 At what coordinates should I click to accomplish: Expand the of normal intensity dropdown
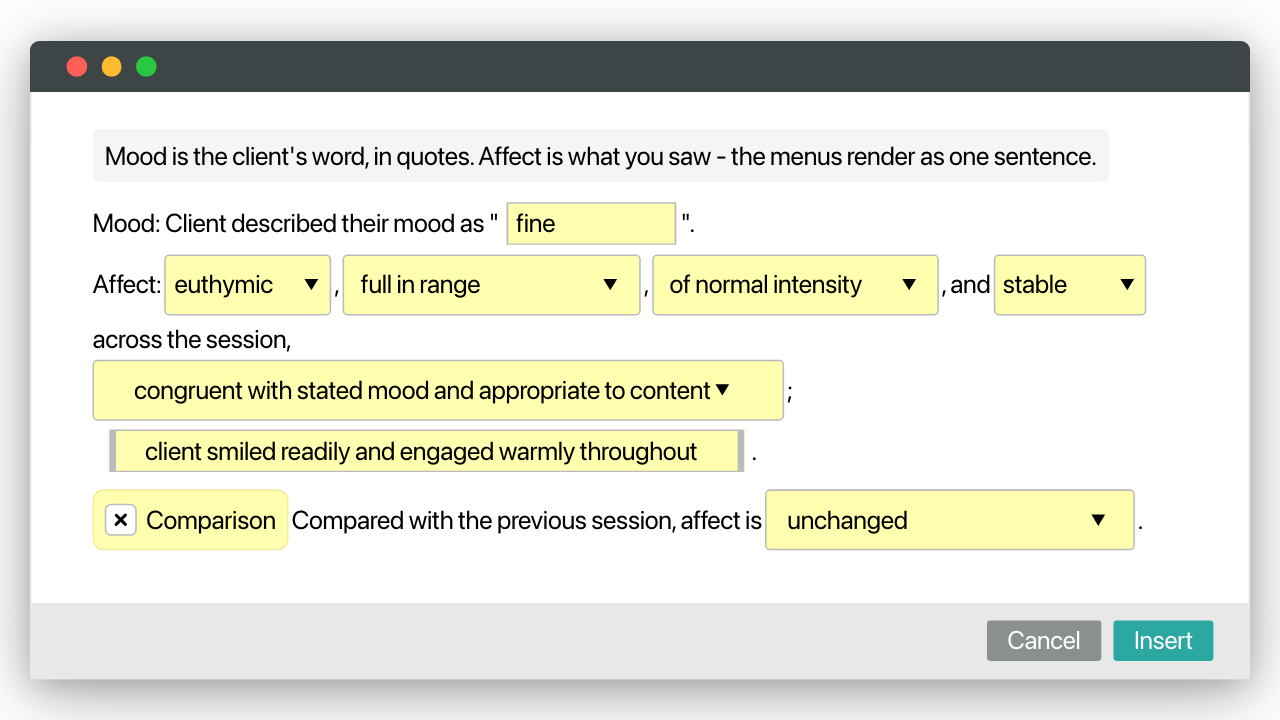coord(795,285)
